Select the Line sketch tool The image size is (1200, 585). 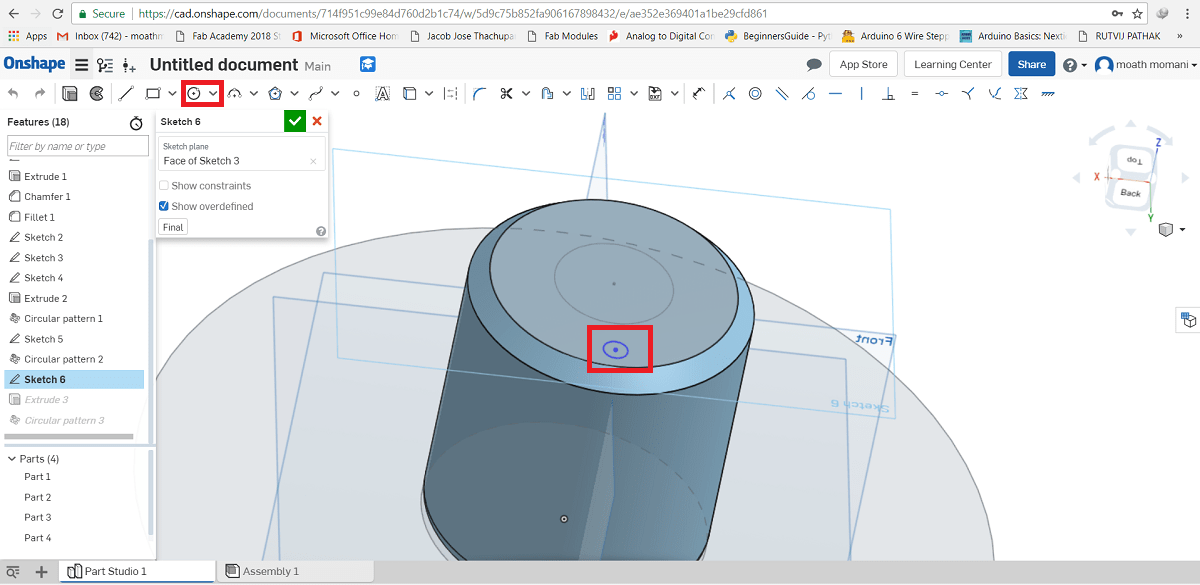(126, 94)
